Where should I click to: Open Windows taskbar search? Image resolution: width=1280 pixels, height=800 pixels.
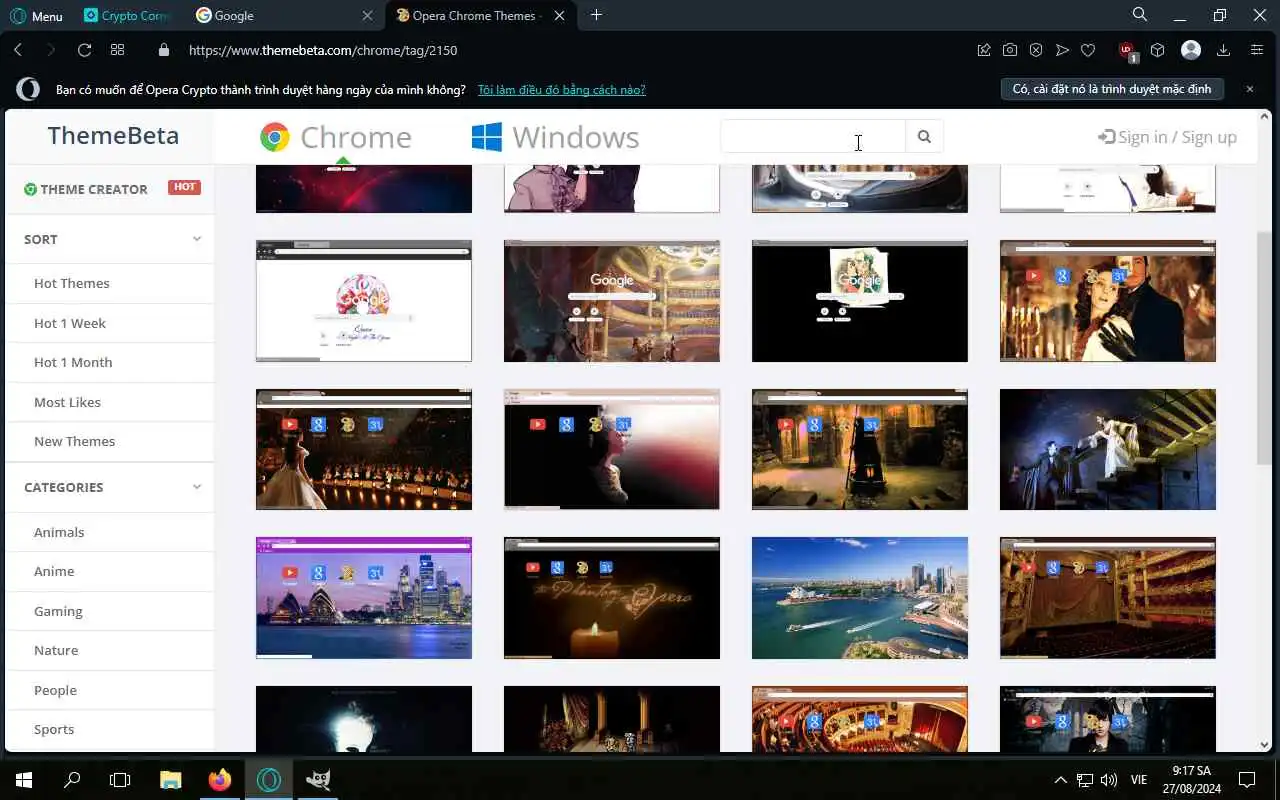click(72, 779)
